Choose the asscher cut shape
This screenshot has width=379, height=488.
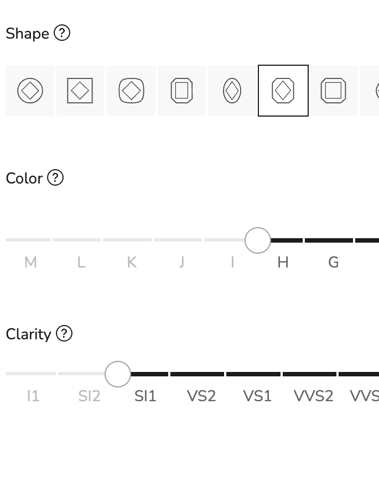(x=333, y=91)
